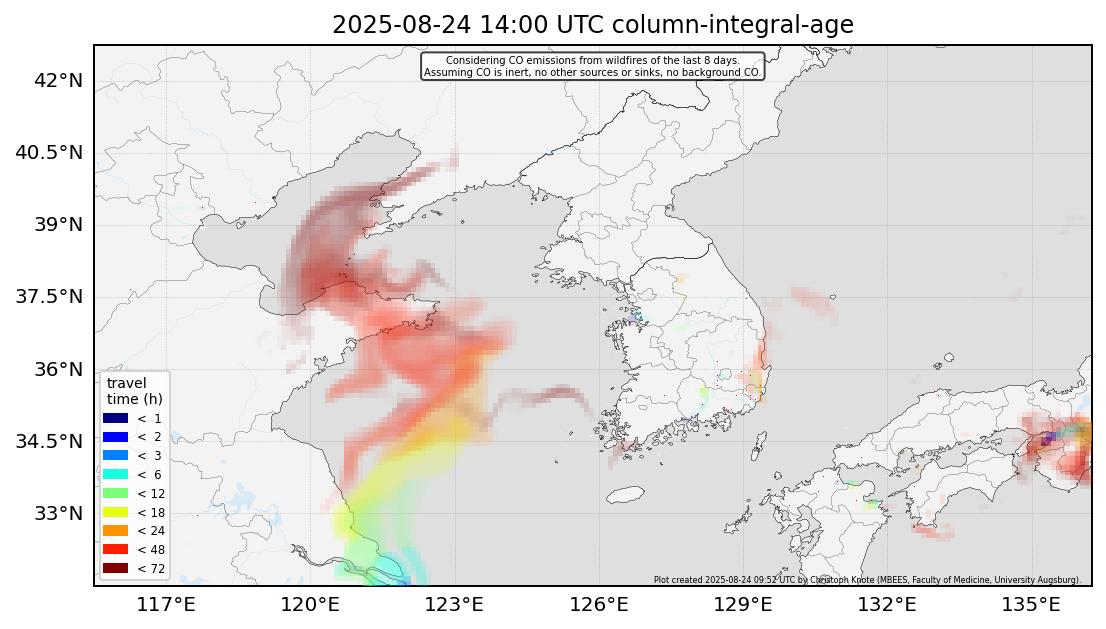
Task: Click the blue '< 2' legend swatch
Action: [x=116, y=437]
